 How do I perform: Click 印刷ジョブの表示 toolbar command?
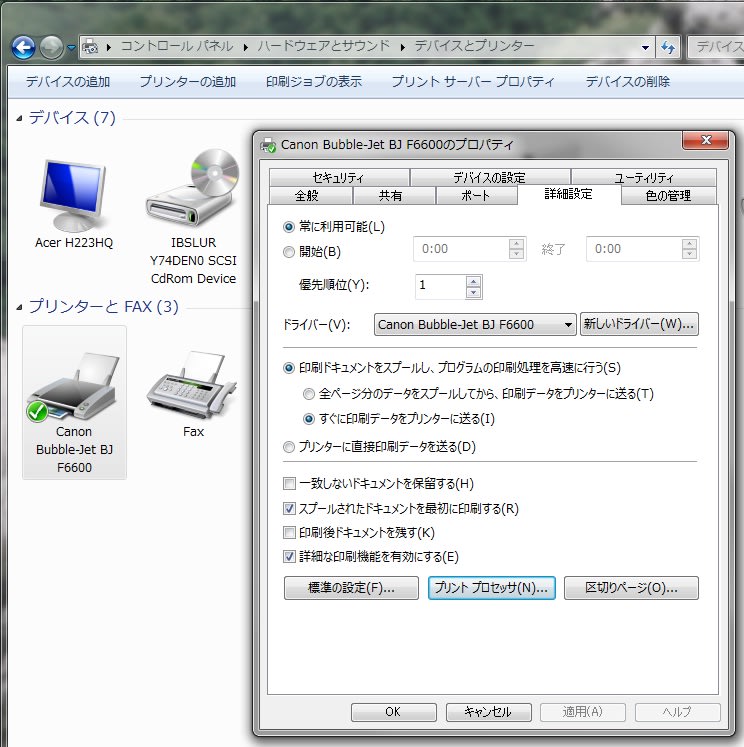pos(314,81)
